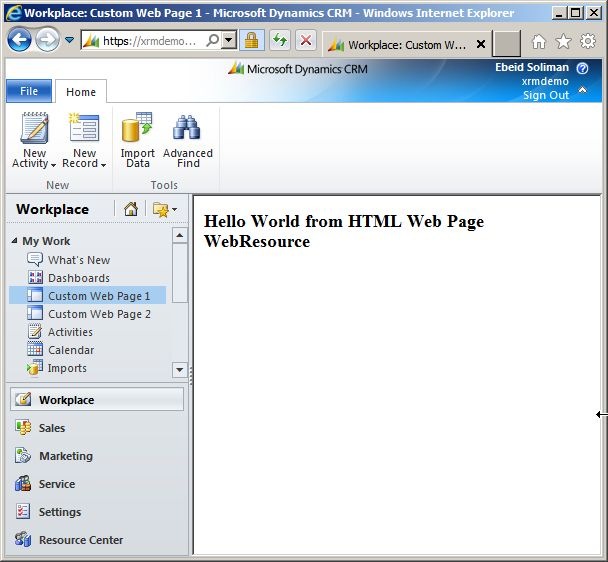The height and width of the screenshot is (562, 608).
Task: Click the Sign Out link
Action: tap(546, 95)
